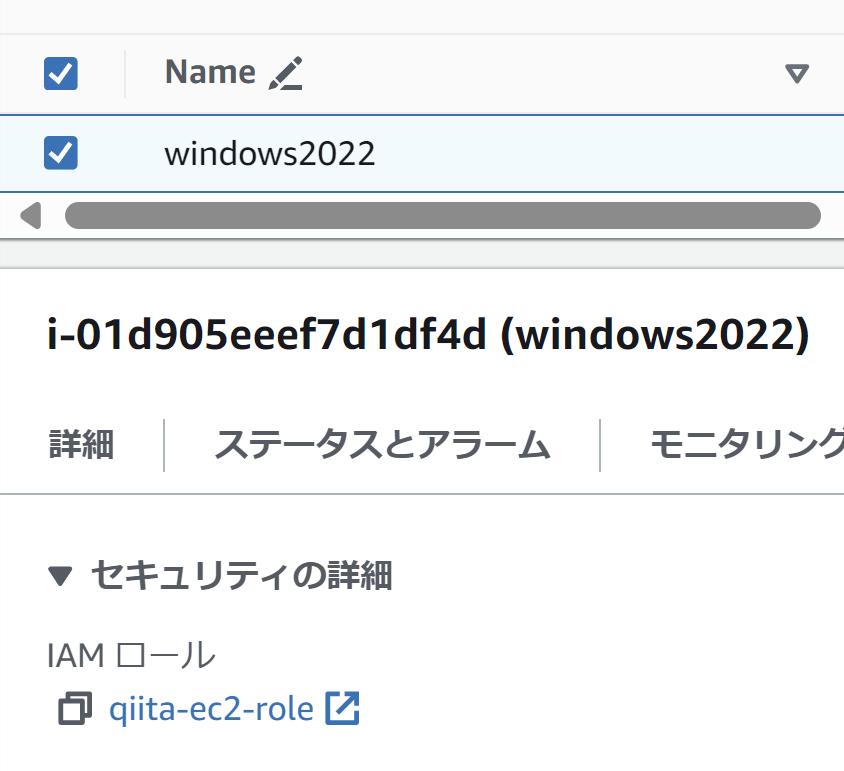The image size is (844, 771).
Task: Open the Name column filter dropdown arrow
Action: 795,73
